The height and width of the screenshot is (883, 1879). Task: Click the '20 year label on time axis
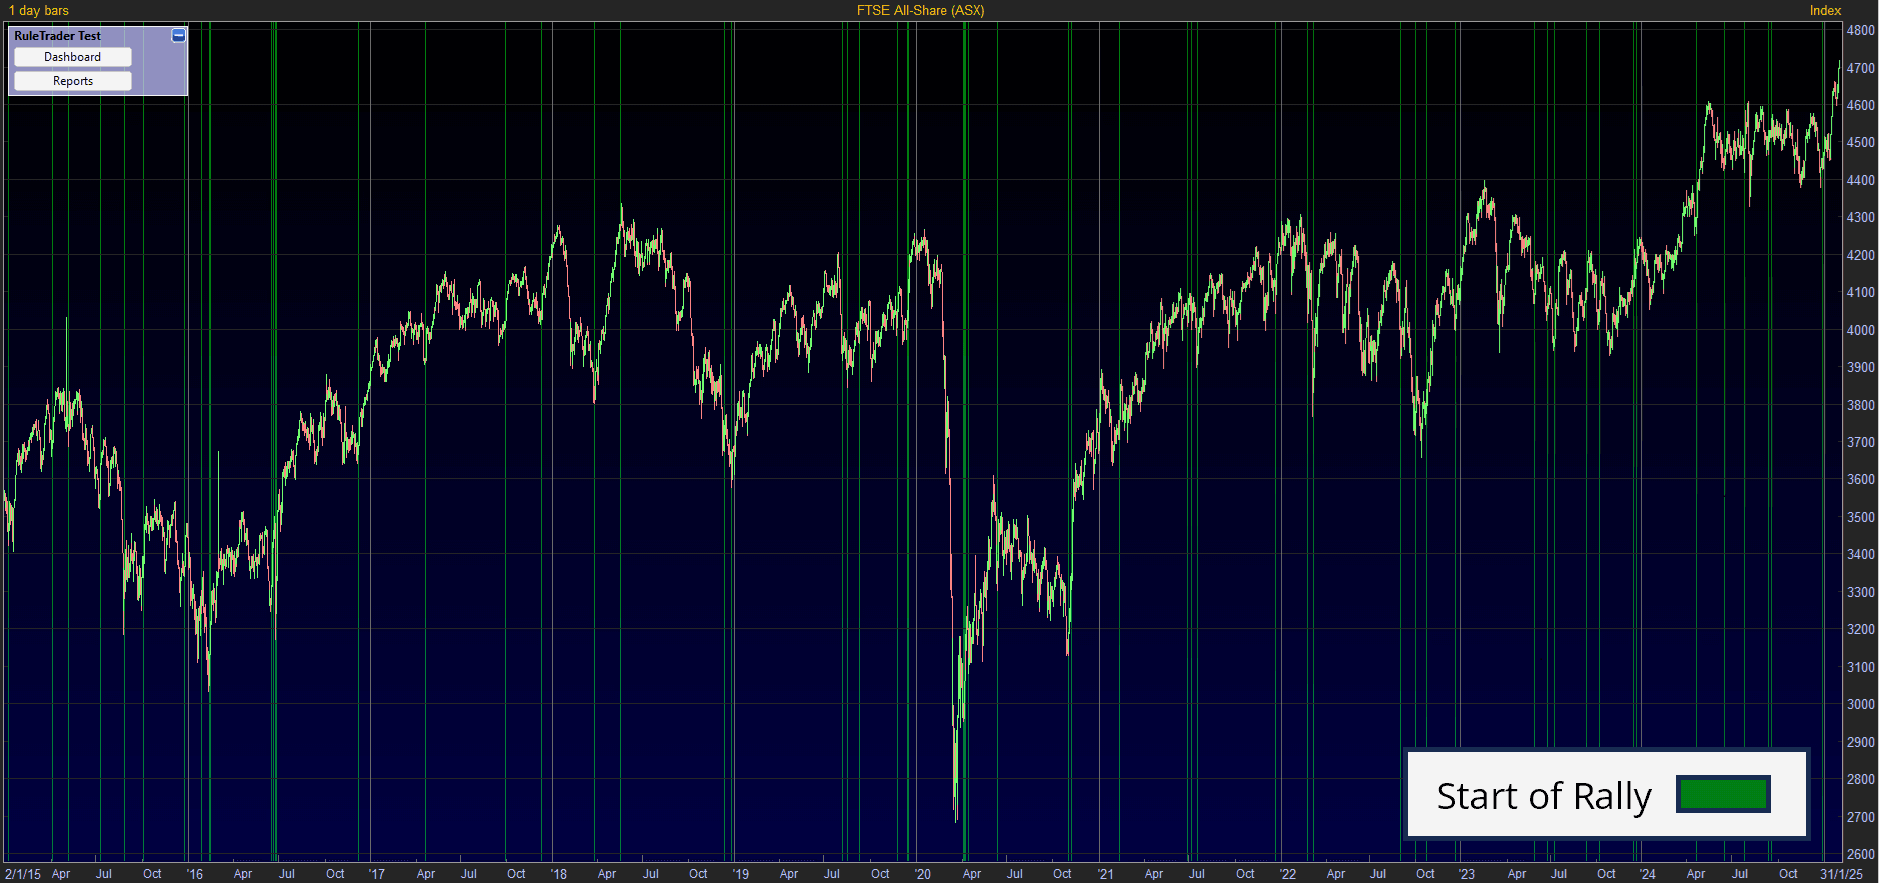click(922, 873)
